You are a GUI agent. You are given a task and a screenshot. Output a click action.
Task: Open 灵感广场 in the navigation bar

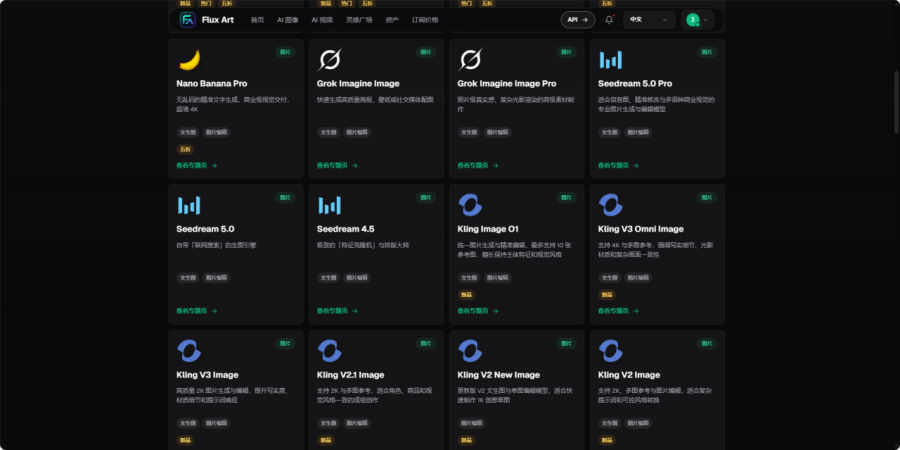[359, 20]
